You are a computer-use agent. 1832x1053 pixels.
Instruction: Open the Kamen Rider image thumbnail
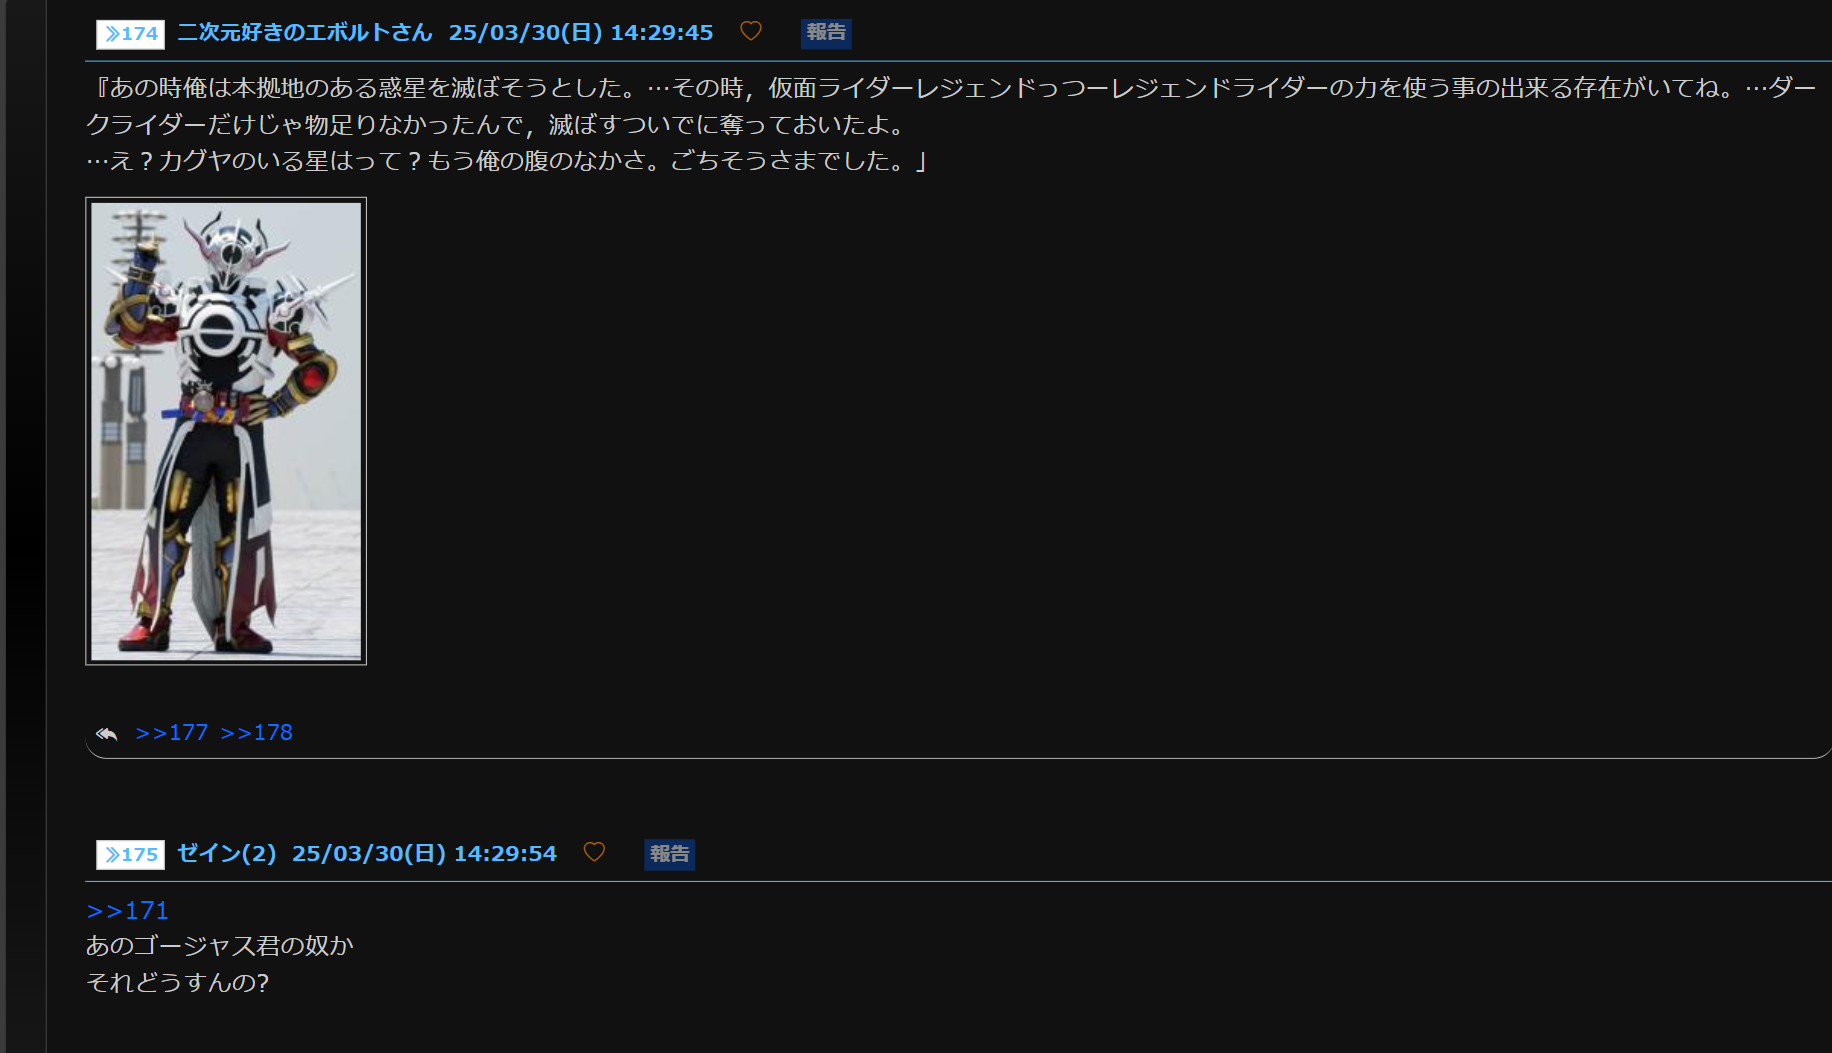[x=226, y=431]
